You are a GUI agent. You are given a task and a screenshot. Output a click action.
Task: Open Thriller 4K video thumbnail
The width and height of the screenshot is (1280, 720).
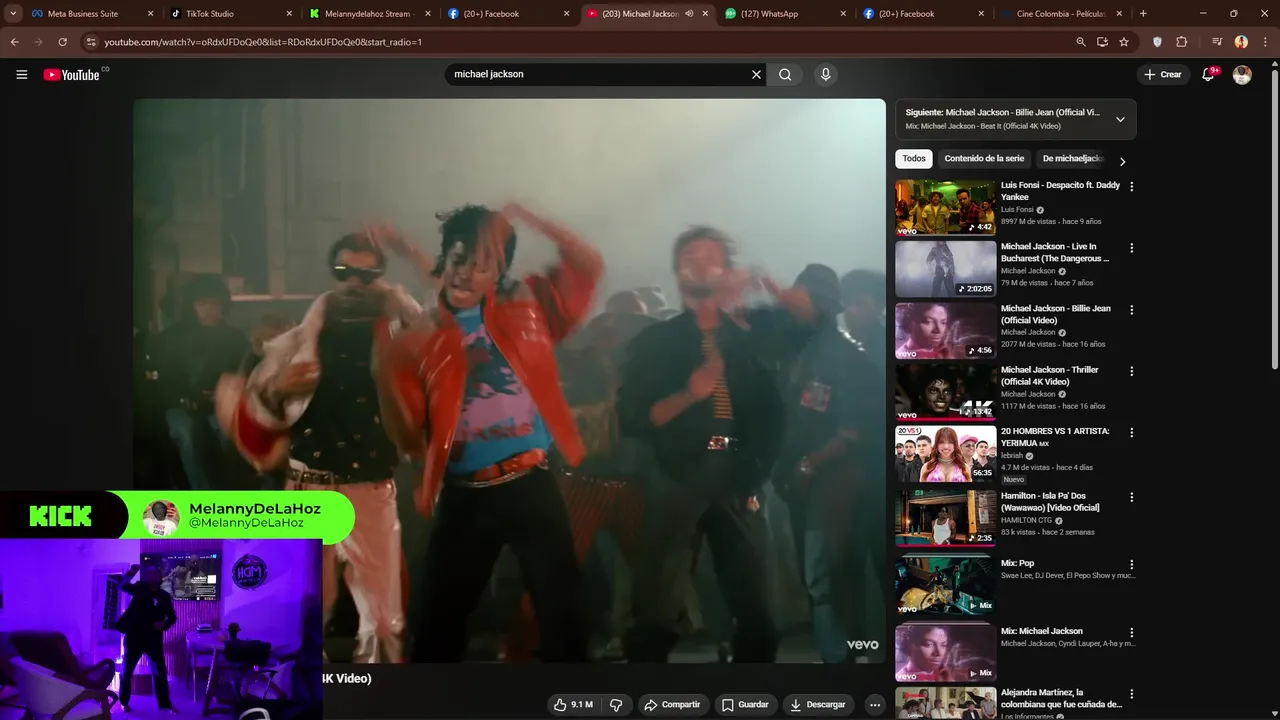point(945,392)
